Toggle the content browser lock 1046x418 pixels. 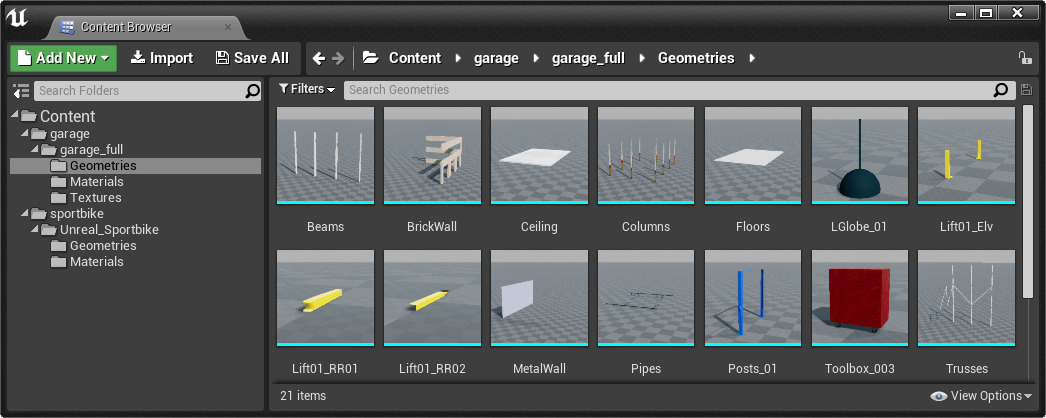(x=1024, y=58)
